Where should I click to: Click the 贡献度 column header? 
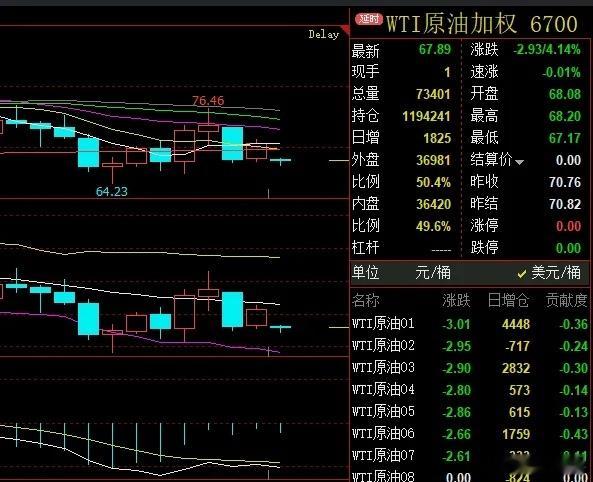[566, 300]
